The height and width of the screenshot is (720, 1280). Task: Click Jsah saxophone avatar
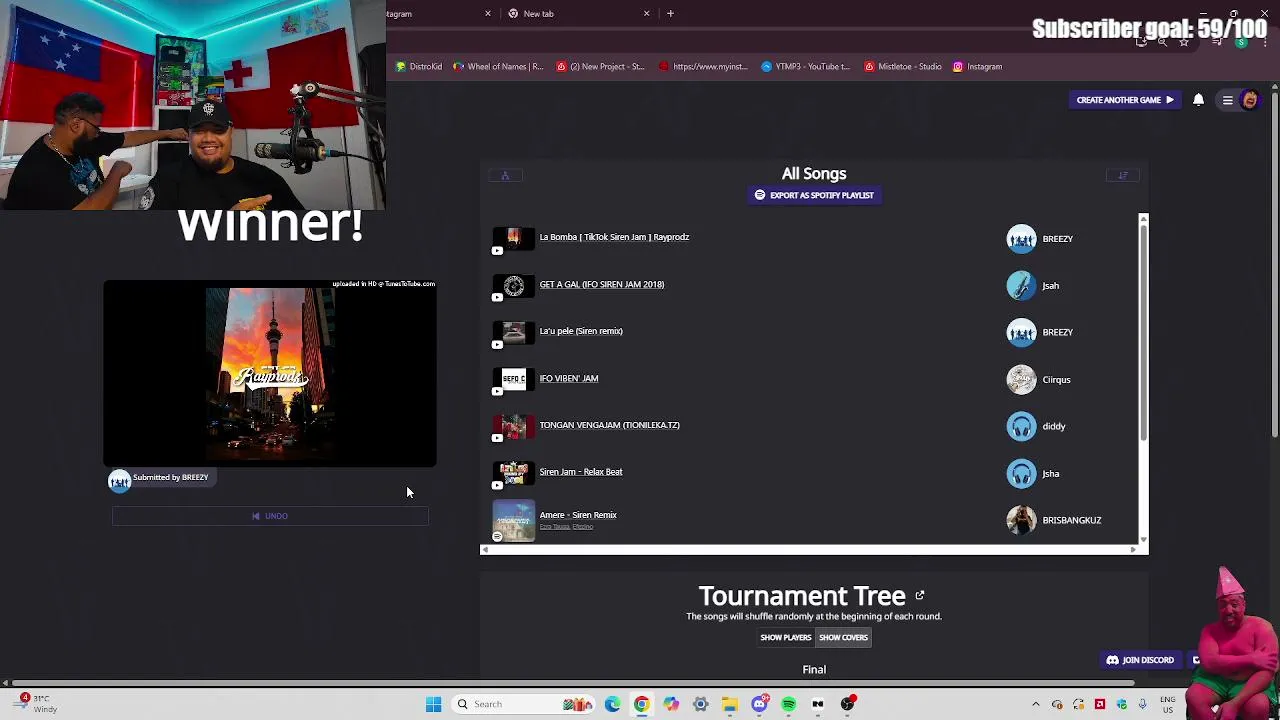pos(1021,286)
